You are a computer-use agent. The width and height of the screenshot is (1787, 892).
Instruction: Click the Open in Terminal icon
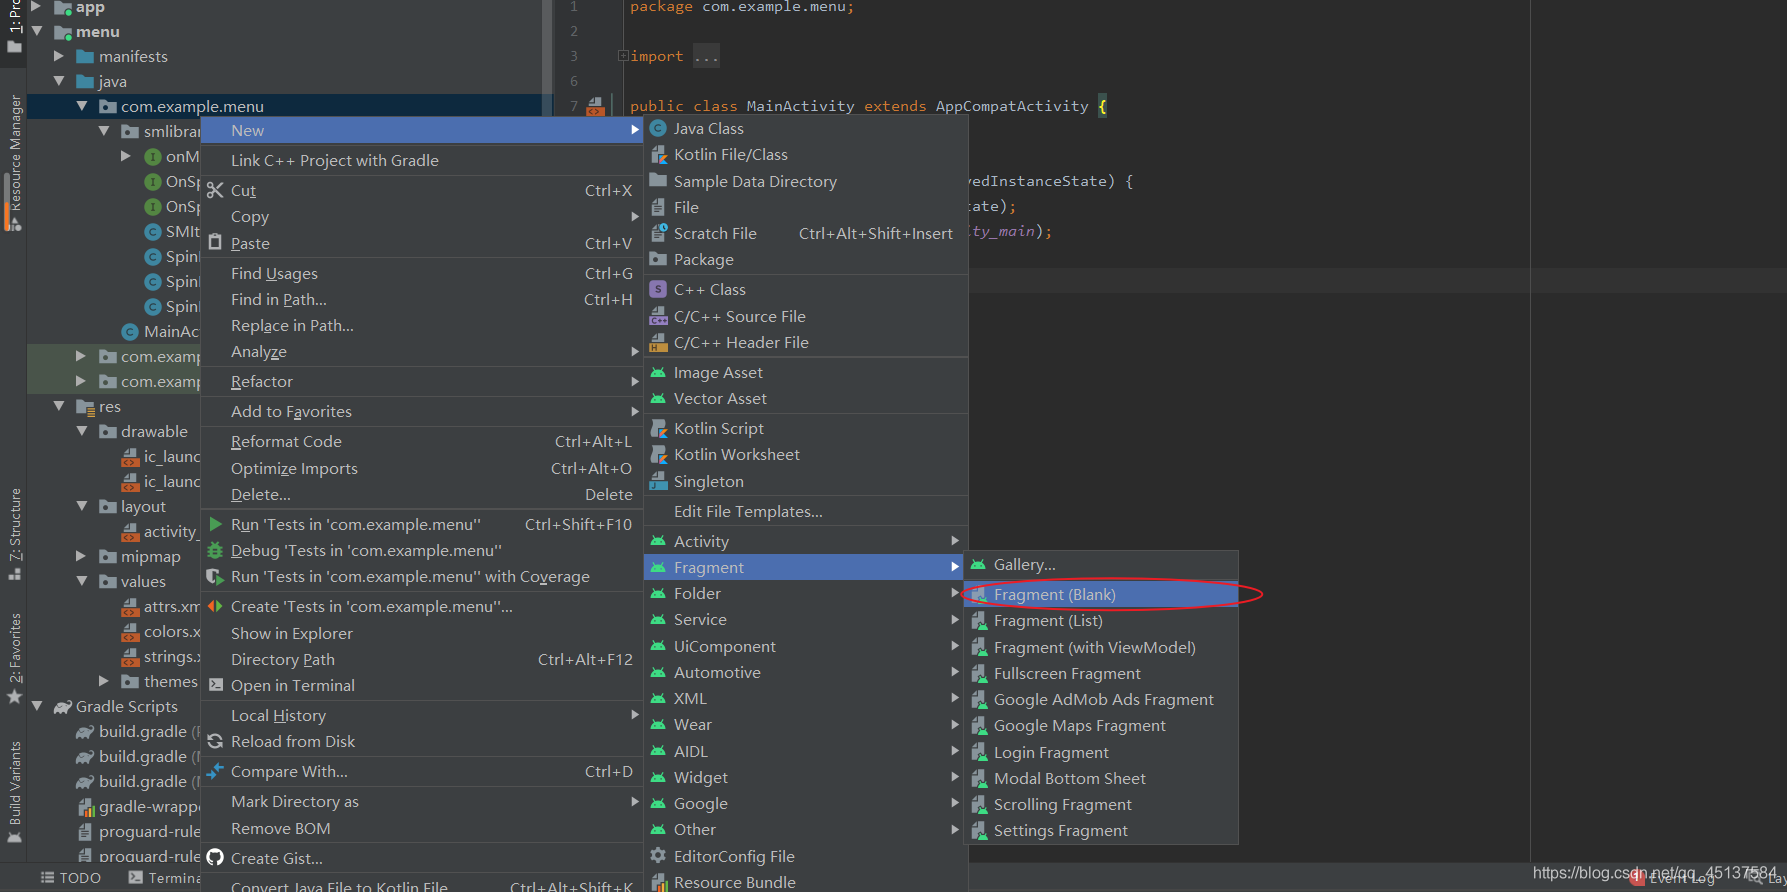215,685
